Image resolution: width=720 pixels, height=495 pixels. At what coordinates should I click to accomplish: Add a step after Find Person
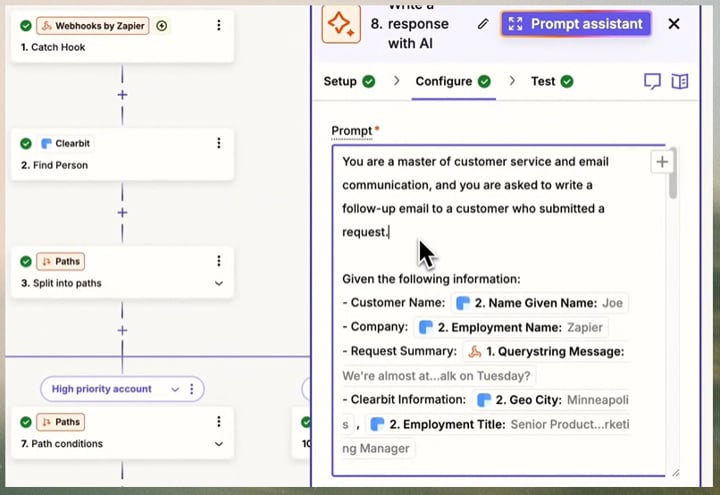tap(122, 213)
